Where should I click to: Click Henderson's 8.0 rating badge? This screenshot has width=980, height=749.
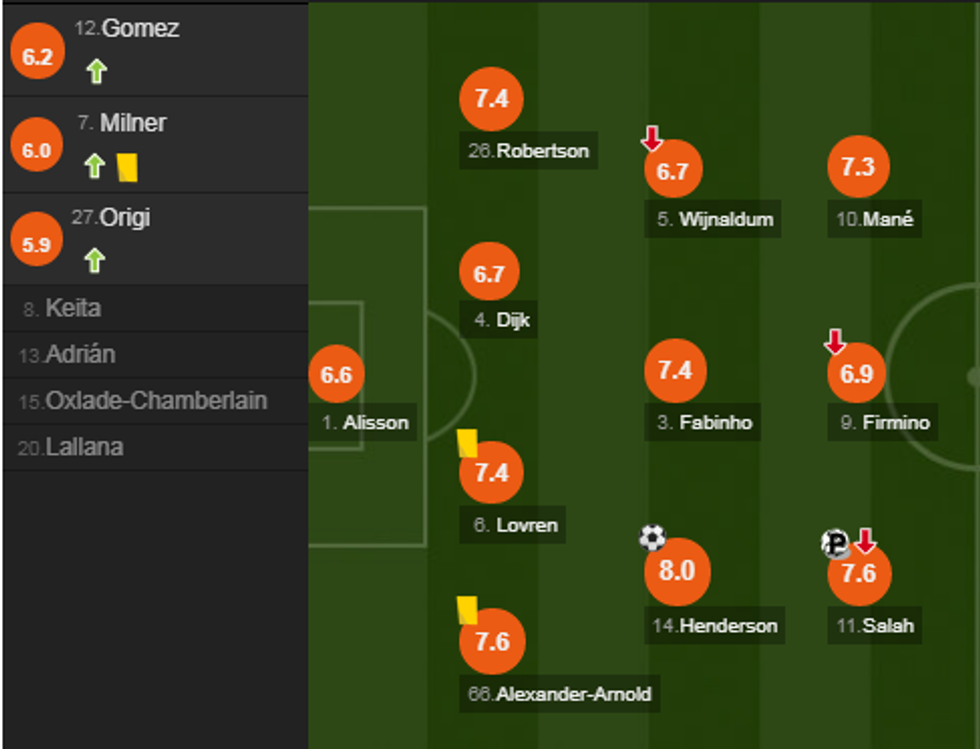677,572
